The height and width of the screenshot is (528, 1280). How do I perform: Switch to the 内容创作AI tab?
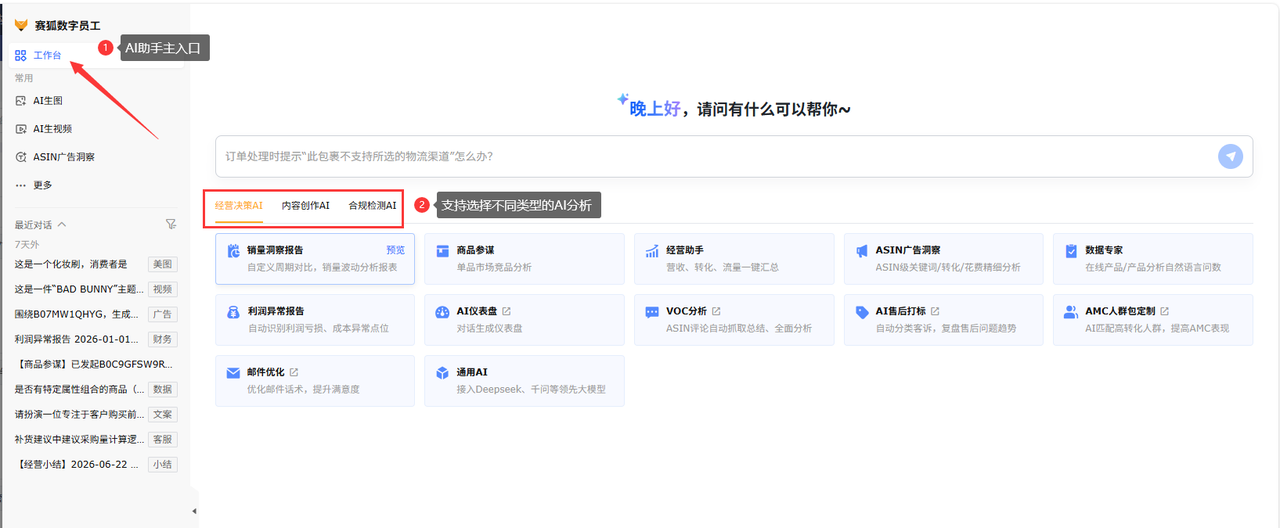pyautogui.click(x=306, y=205)
